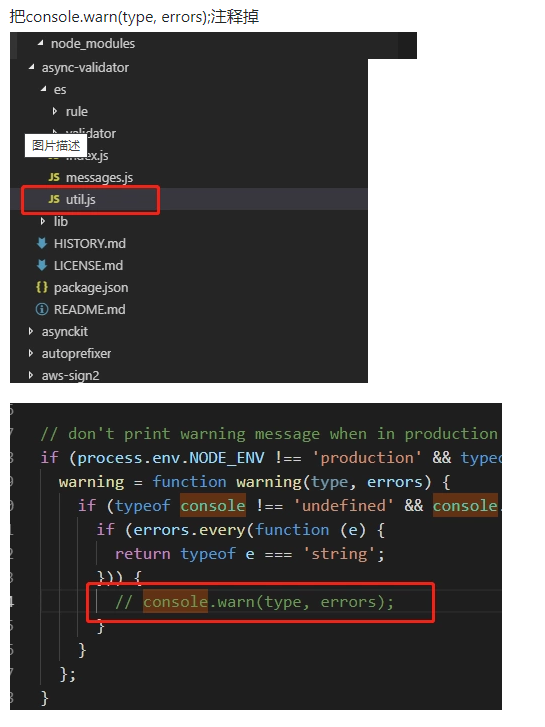The image size is (545, 727).
Task: Click the braces icon of package.json
Action: tap(42, 287)
